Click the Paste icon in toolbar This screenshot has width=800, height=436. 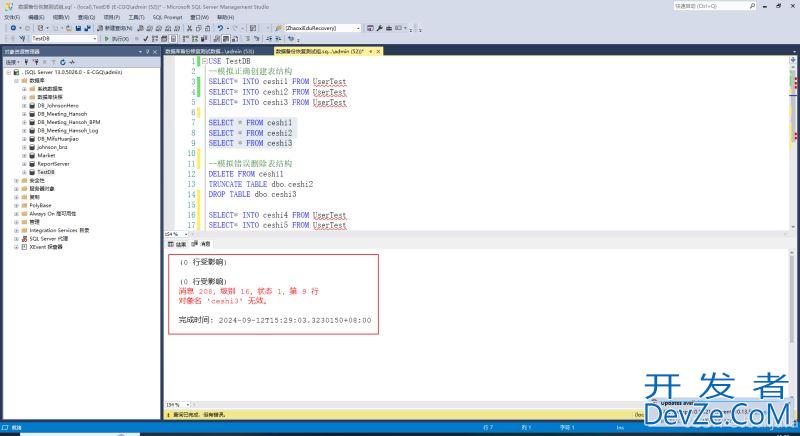pos(208,28)
